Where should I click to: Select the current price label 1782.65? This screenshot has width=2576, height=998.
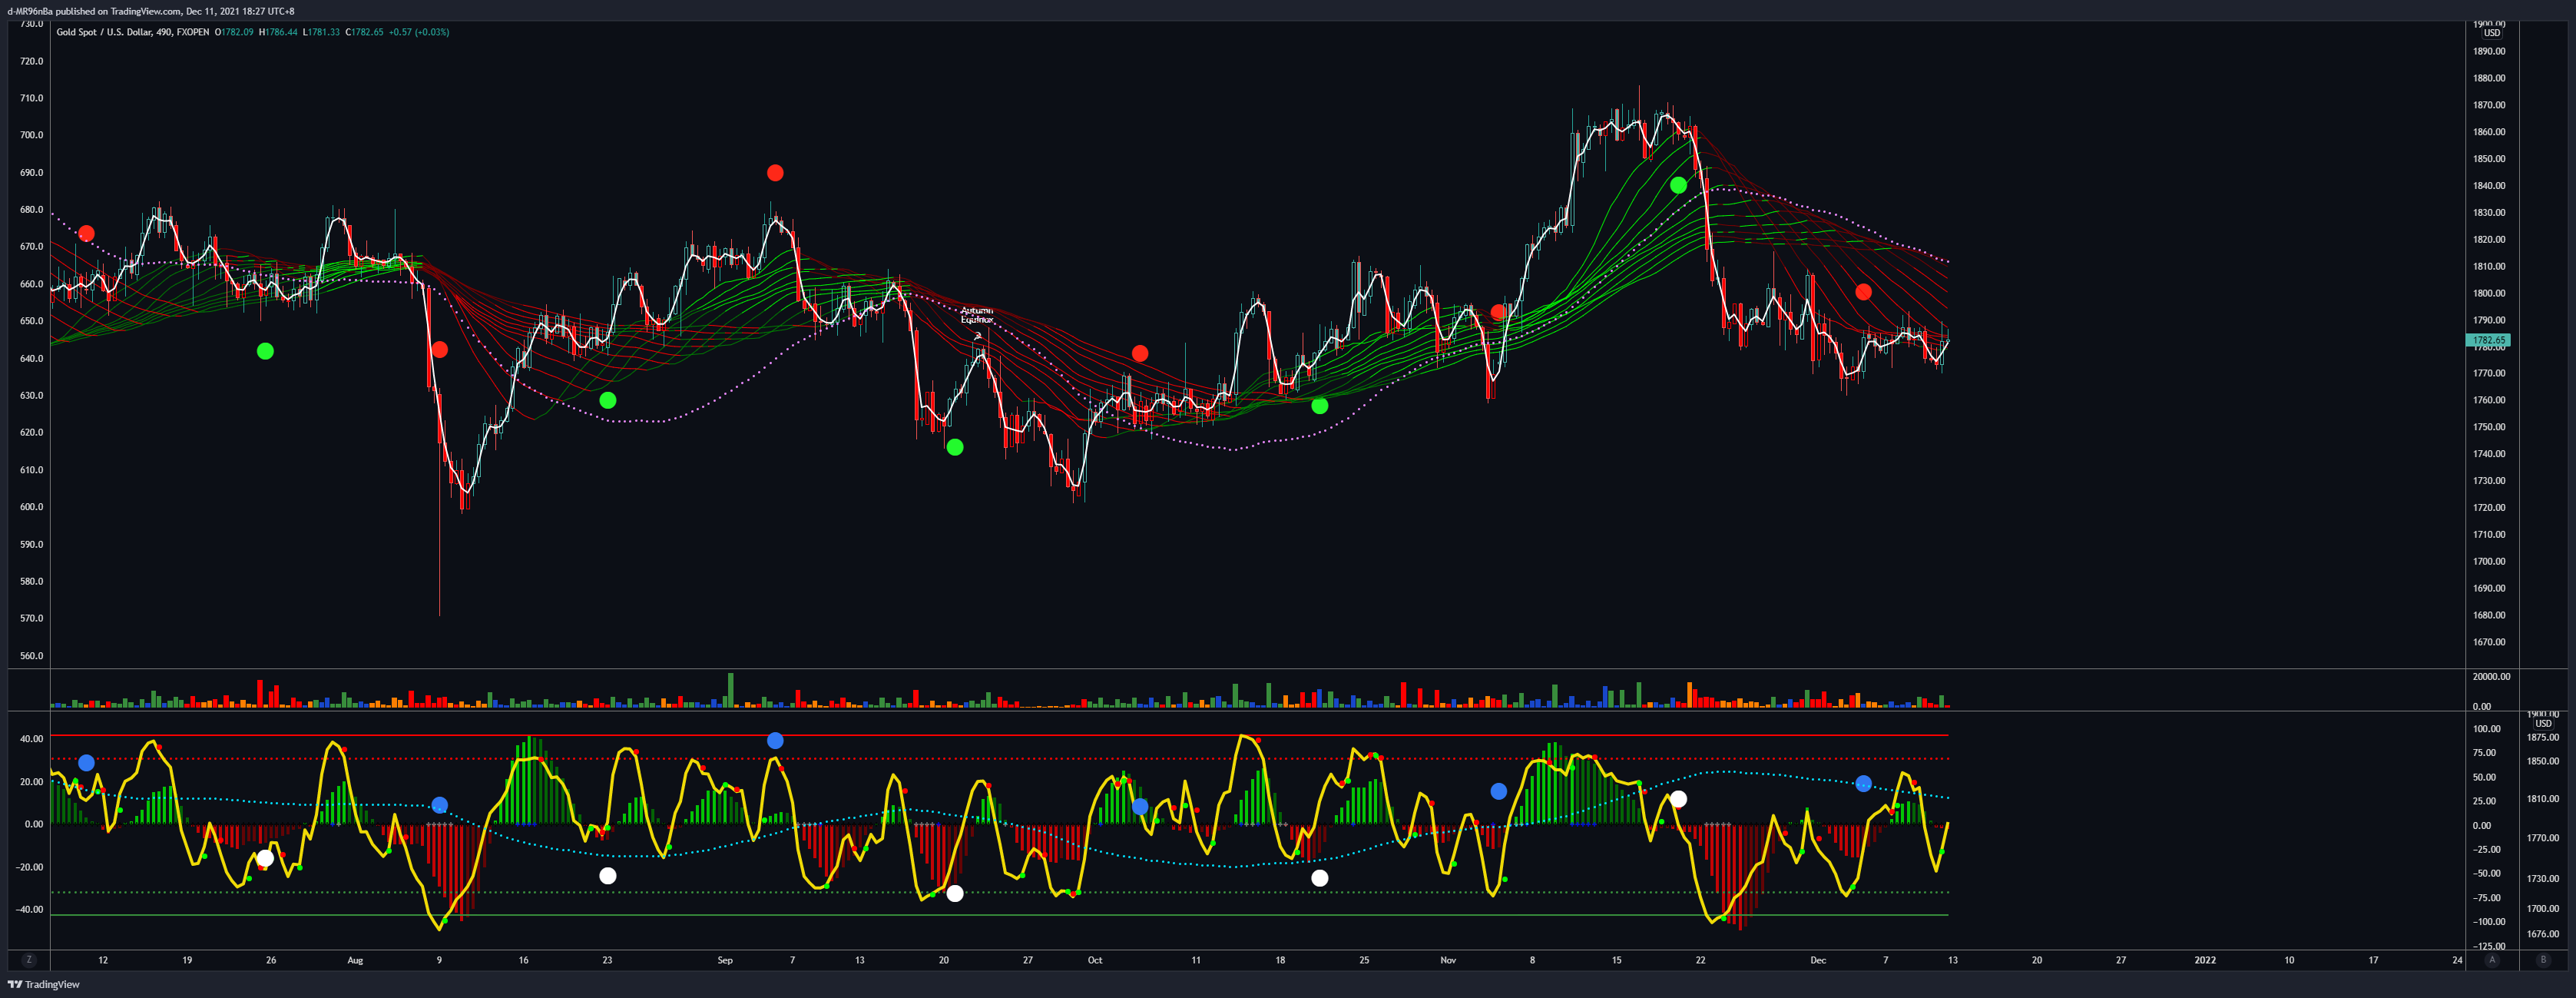click(2488, 340)
